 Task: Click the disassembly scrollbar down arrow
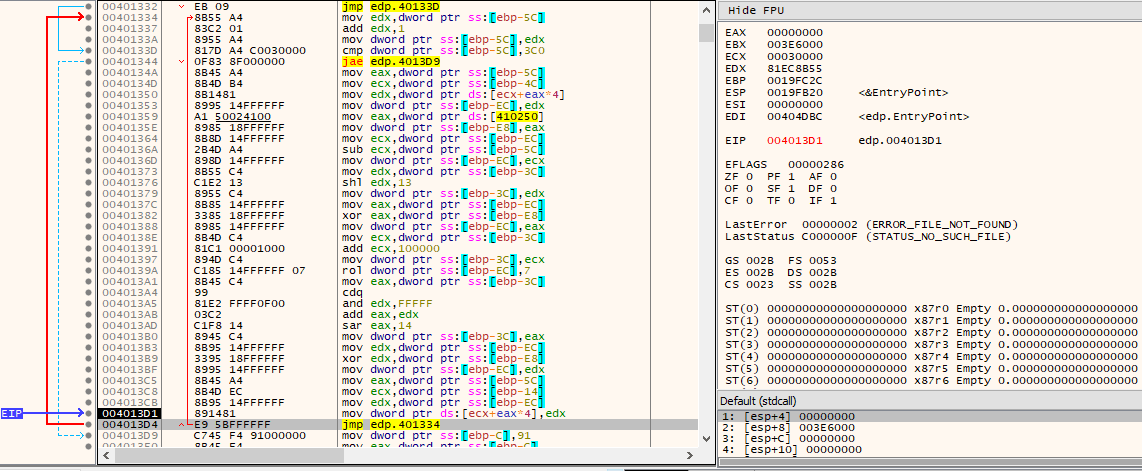705,439
